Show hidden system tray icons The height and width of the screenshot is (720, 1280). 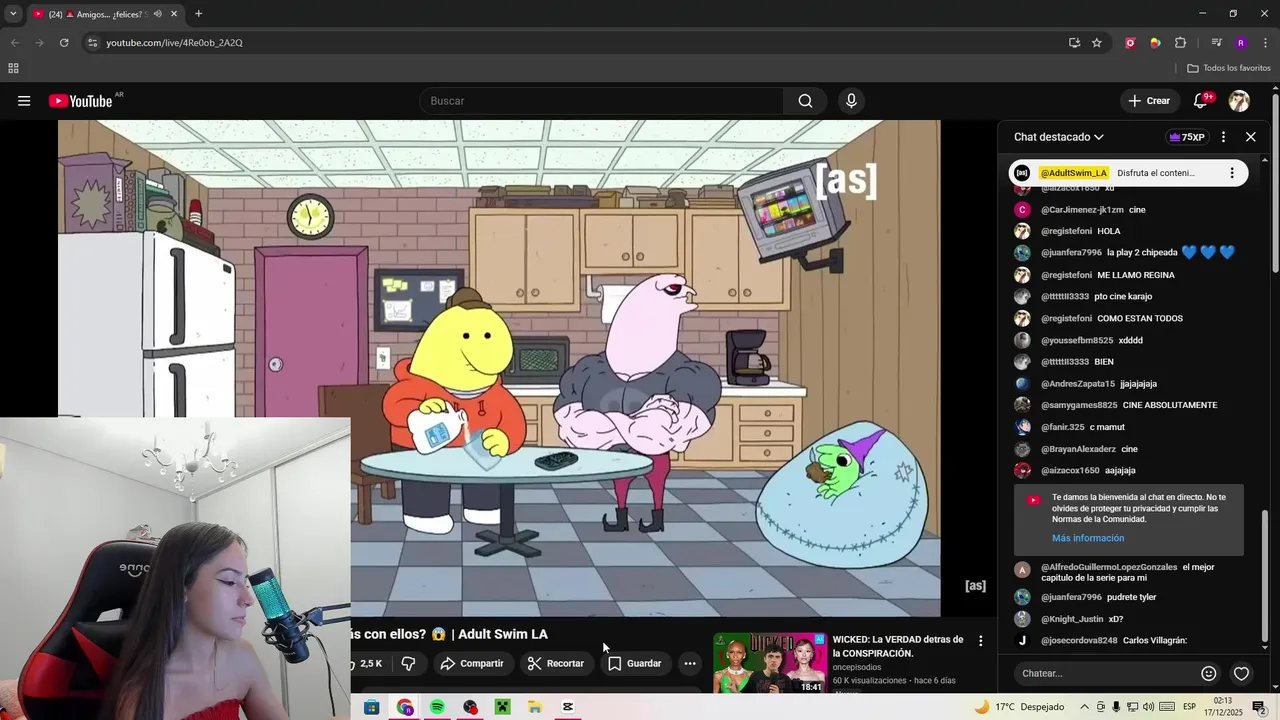pyautogui.click(x=1084, y=707)
